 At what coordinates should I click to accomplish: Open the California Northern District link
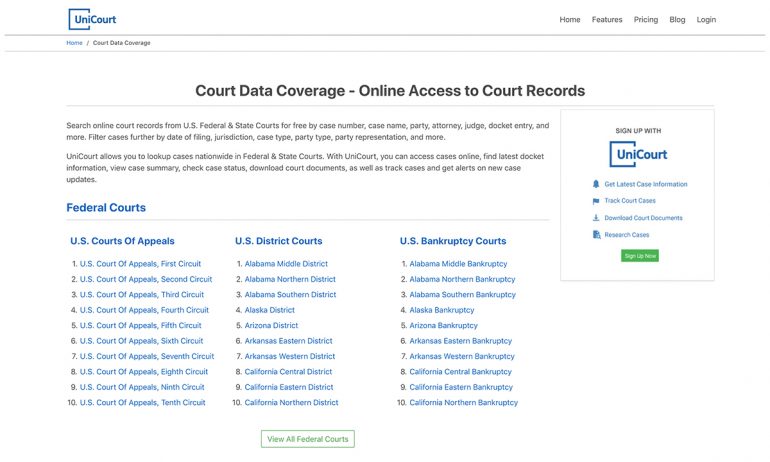pyautogui.click(x=292, y=403)
